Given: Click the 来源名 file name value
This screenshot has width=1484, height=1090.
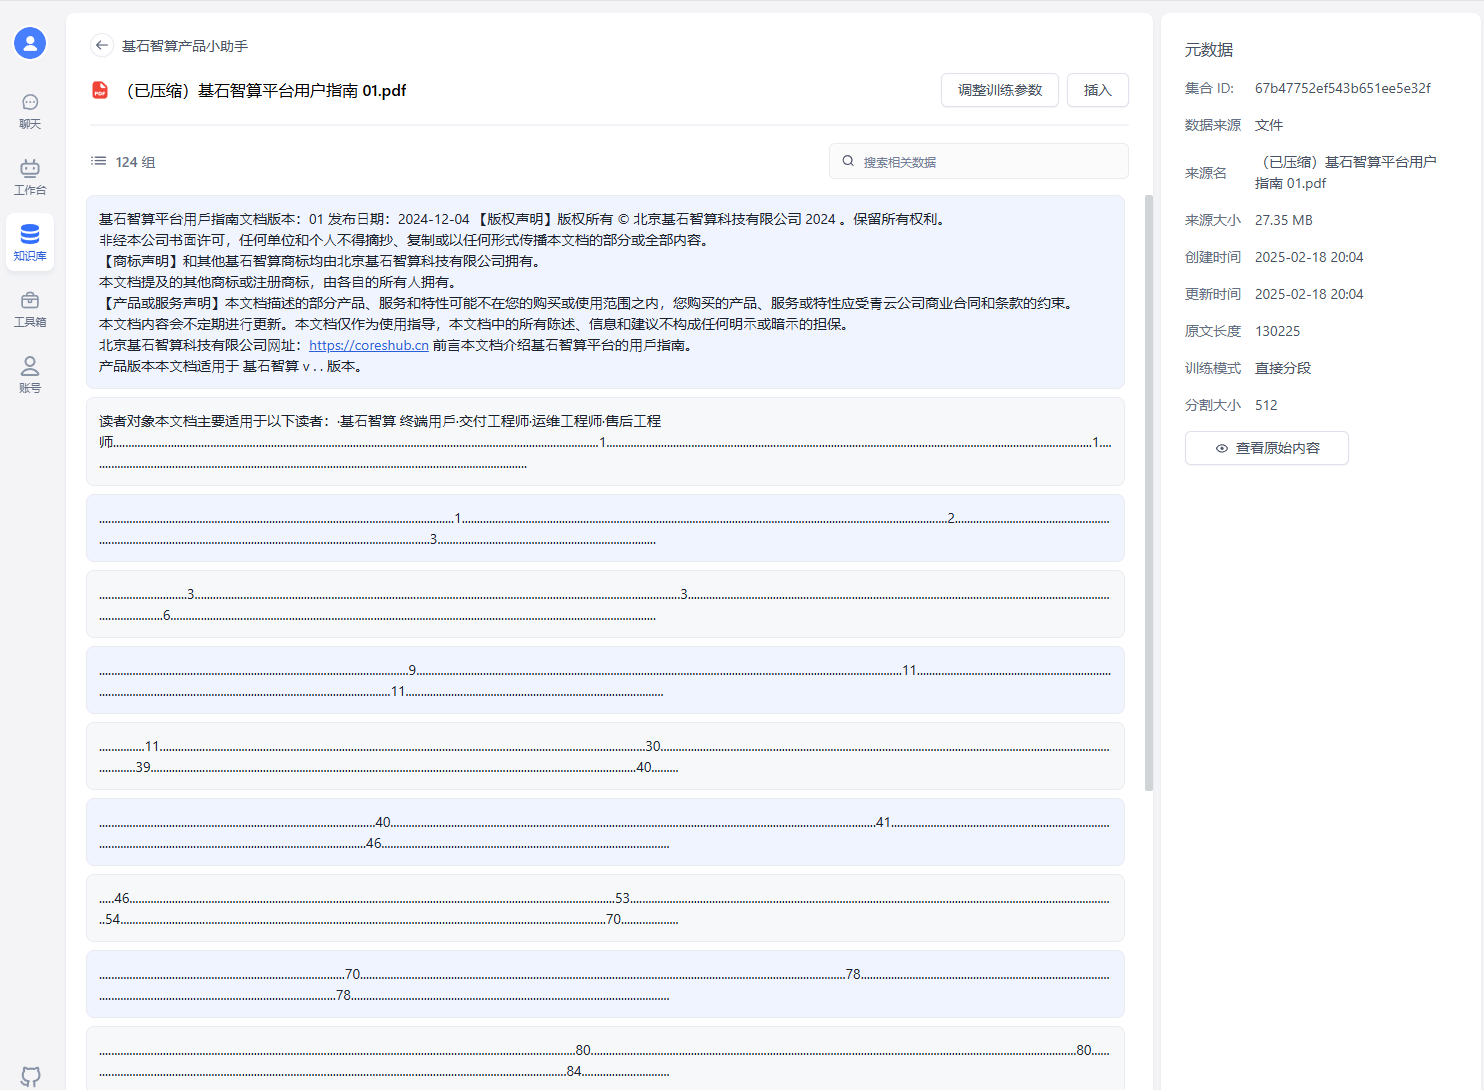Looking at the screenshot, I should tap(1346, 172).
